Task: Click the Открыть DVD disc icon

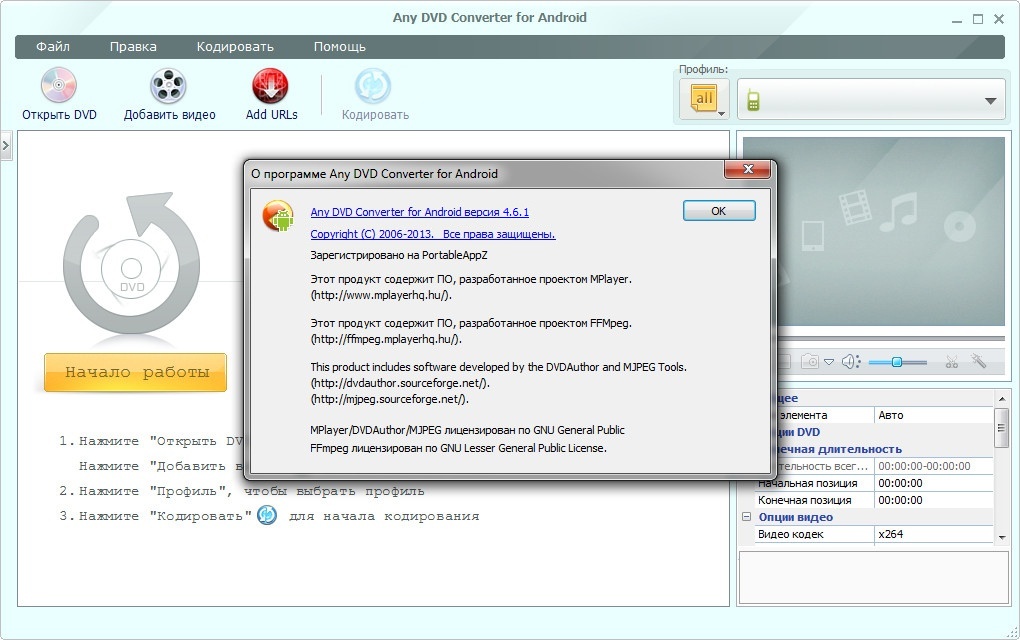Action: pyautogui.click(x=59, y=85)
